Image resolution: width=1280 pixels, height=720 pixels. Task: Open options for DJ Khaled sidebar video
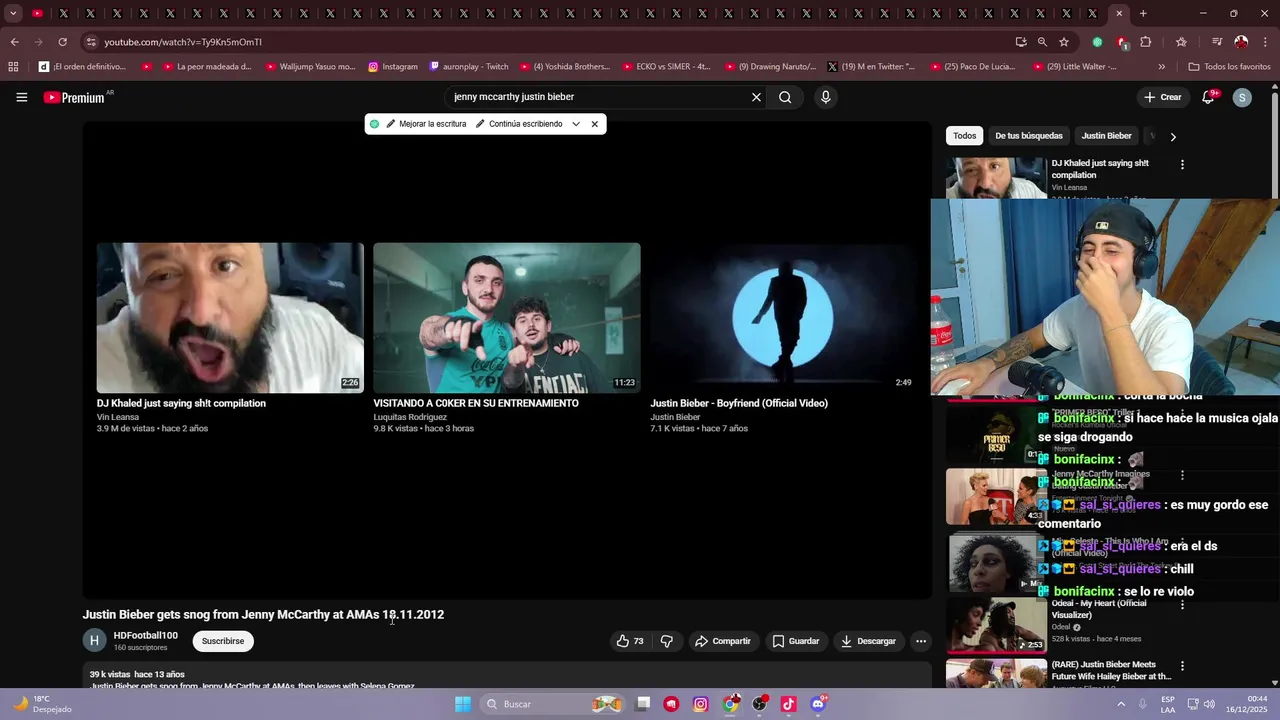(x=1182, y=164)
